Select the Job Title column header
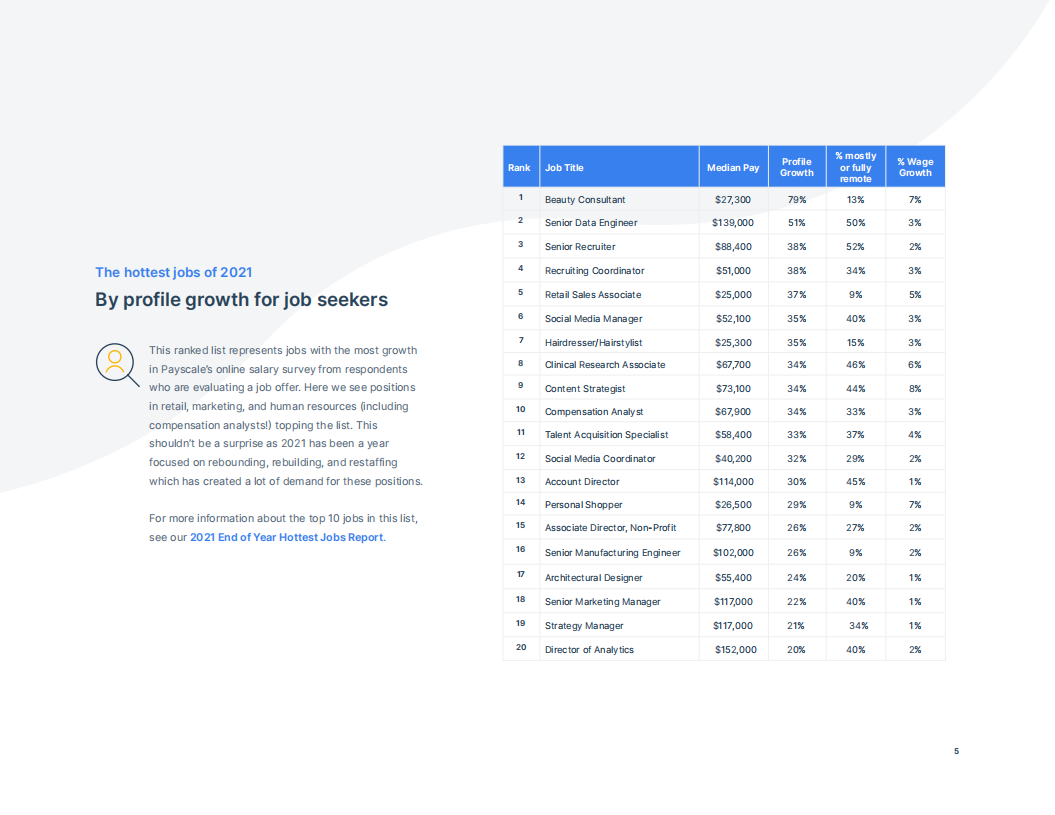1055x815 pixels. (564, 168)
